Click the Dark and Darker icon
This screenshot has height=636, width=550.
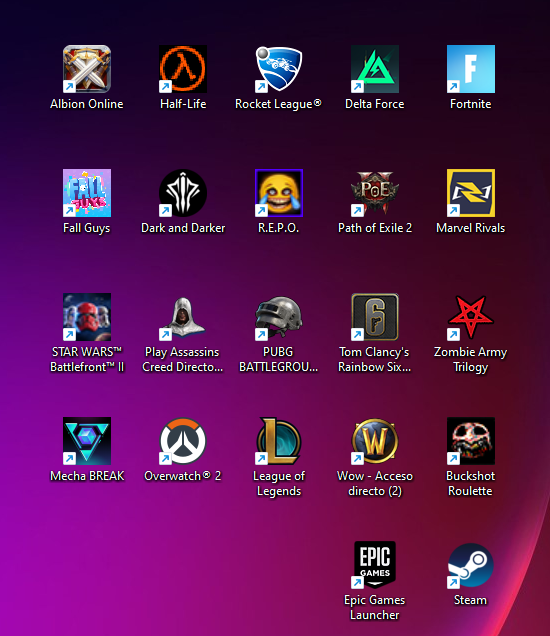click(x=183, y=193)
